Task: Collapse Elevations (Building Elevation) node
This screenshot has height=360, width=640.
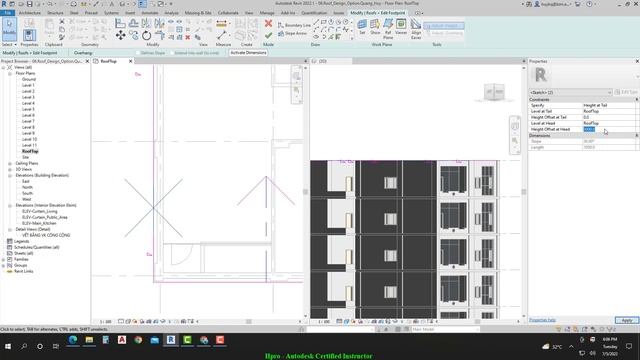Action: pyautogui.click(x=9, y=175)
